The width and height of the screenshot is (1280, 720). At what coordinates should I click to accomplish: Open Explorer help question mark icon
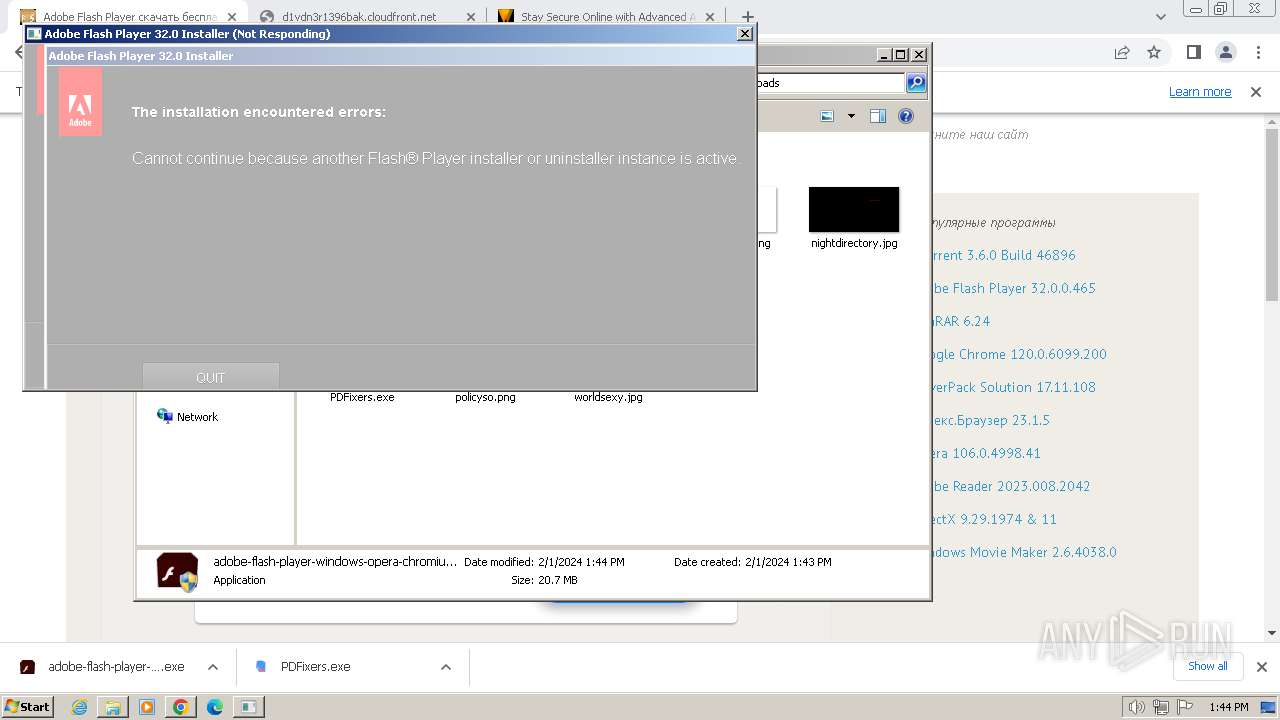click(906, 116)
